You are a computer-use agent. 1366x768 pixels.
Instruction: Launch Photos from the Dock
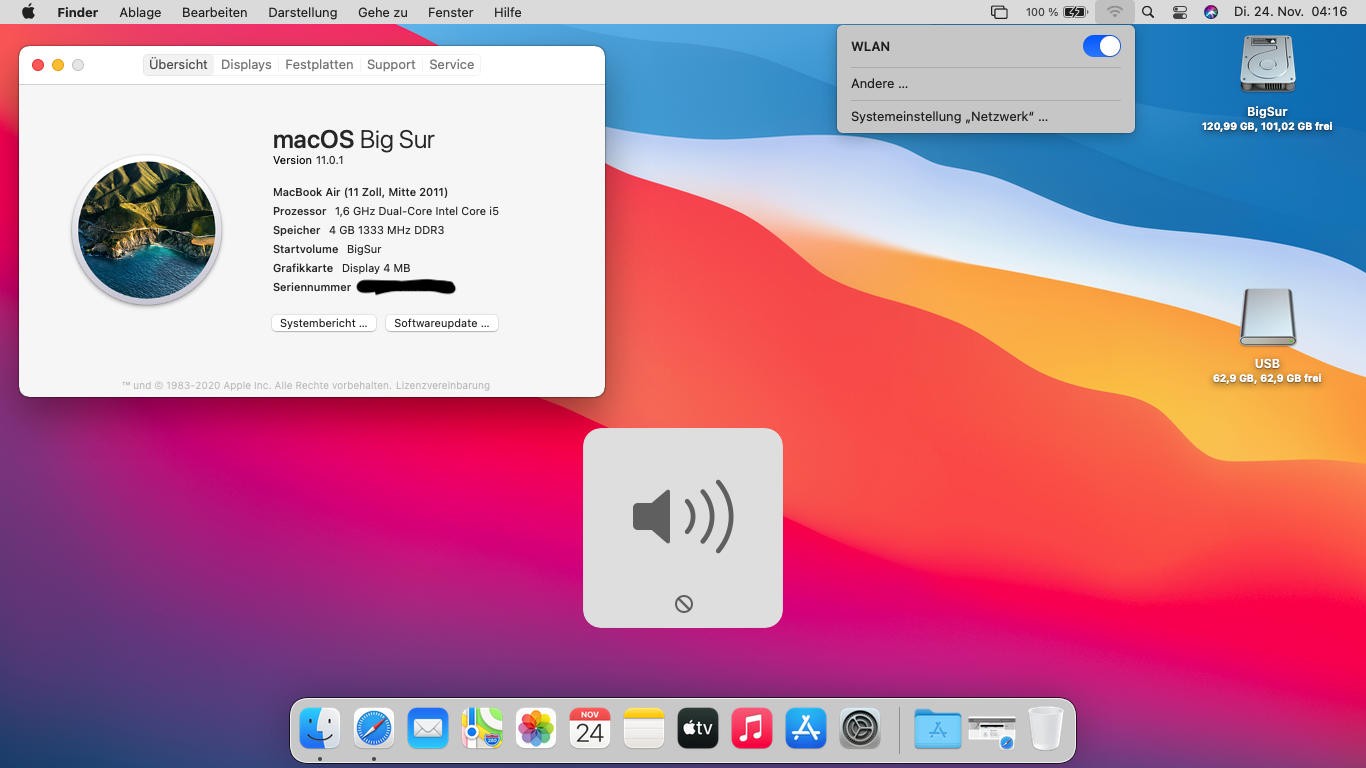[536, 728]
